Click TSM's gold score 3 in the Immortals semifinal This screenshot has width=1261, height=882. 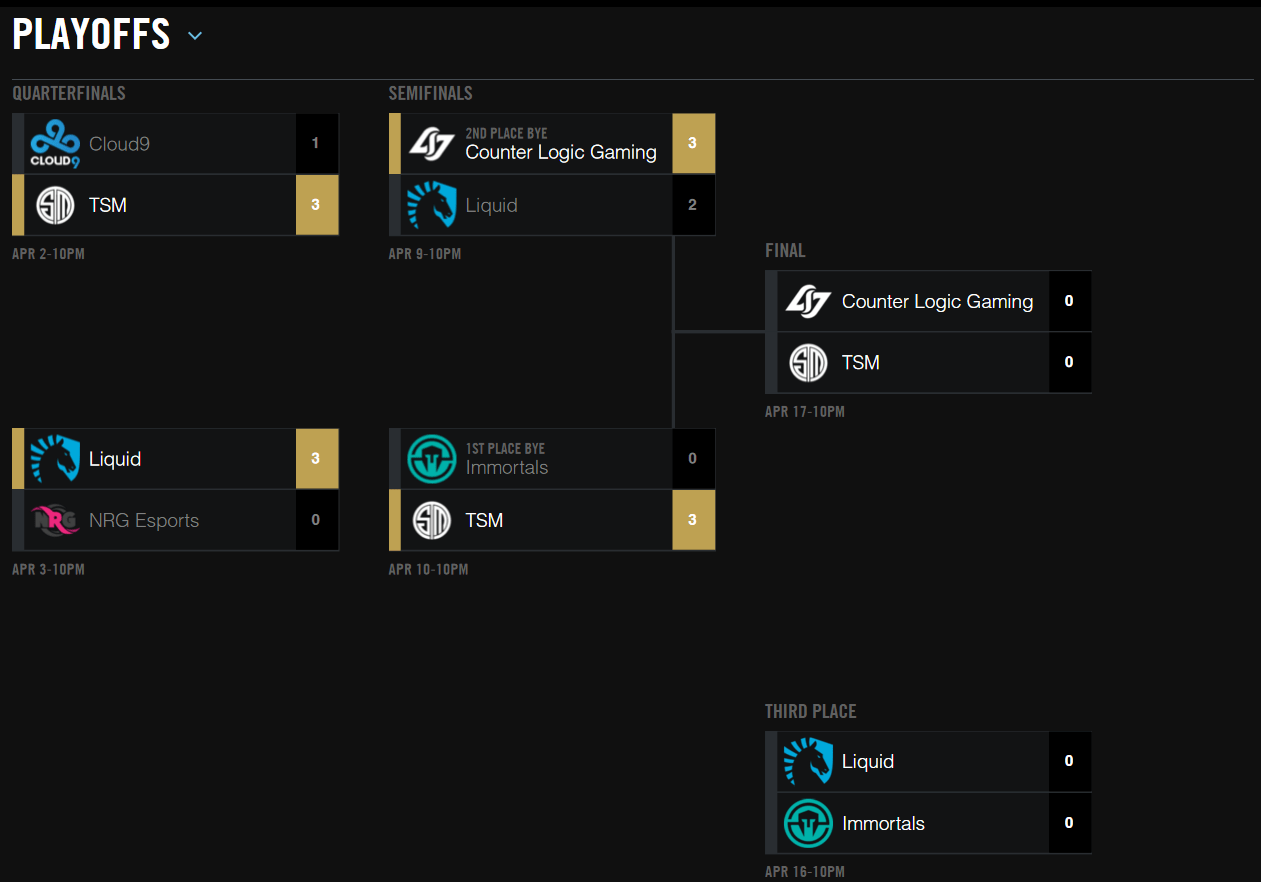pos(693,520)
